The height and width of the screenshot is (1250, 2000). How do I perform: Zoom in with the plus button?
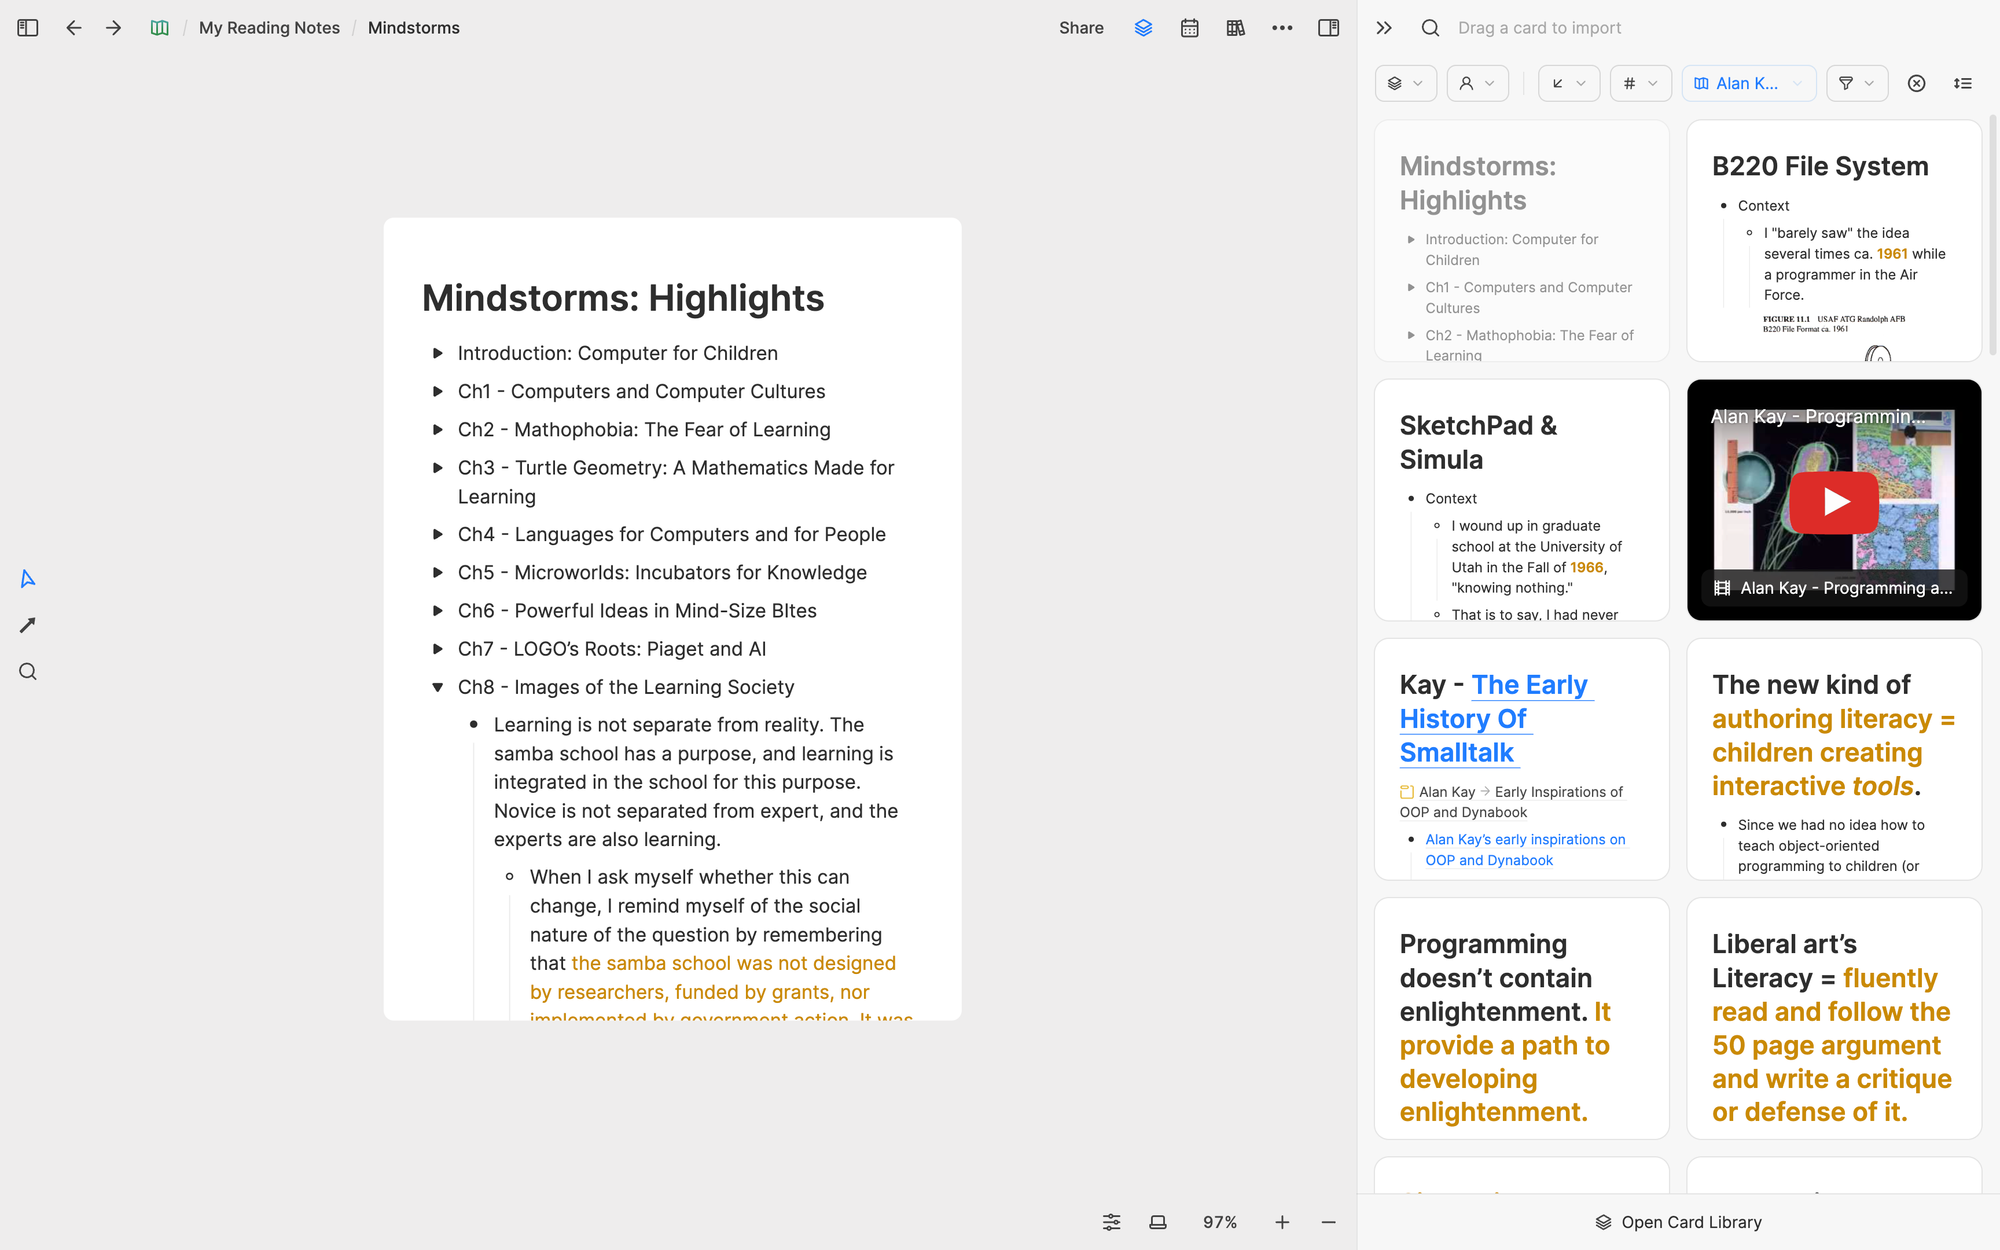coord(1282,1222)
